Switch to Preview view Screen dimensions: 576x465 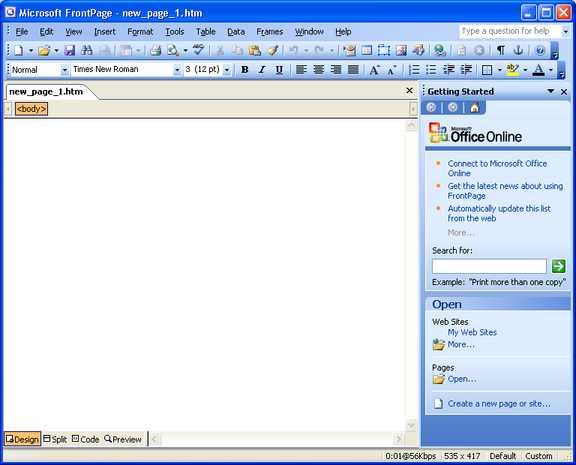[123, 439]
